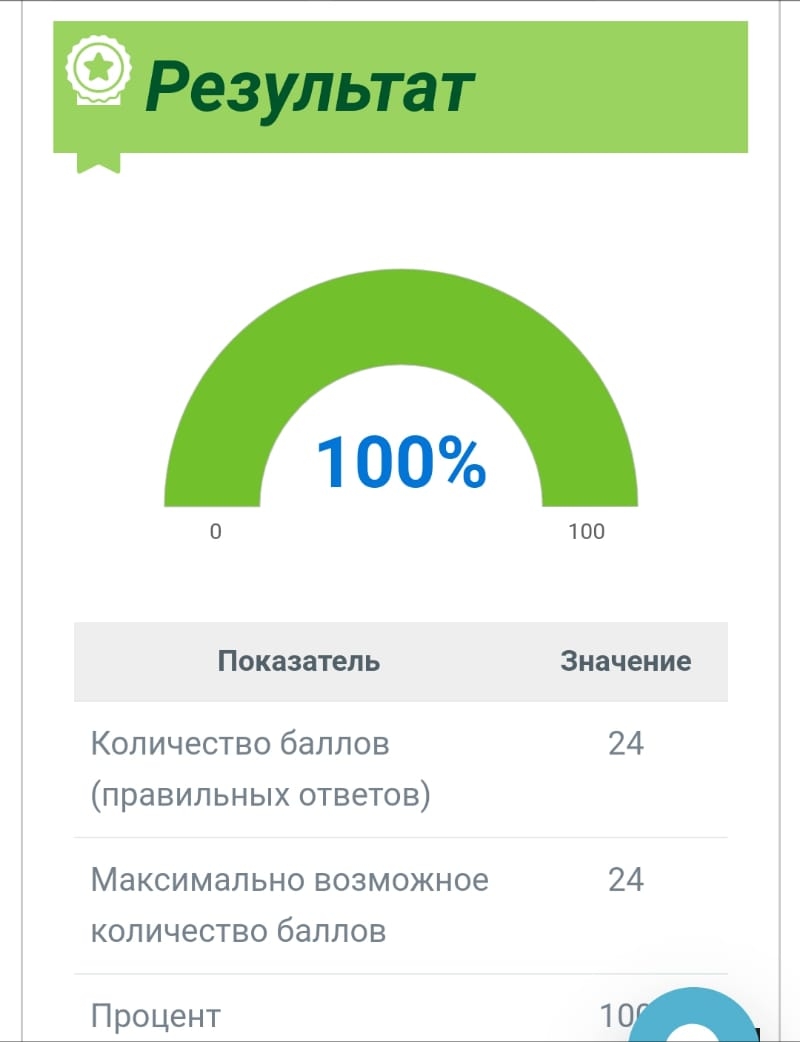The height and width of the screenshot is (1042, 800).
Task: Click the gauge maximum label 100
Action: (586, 531)
